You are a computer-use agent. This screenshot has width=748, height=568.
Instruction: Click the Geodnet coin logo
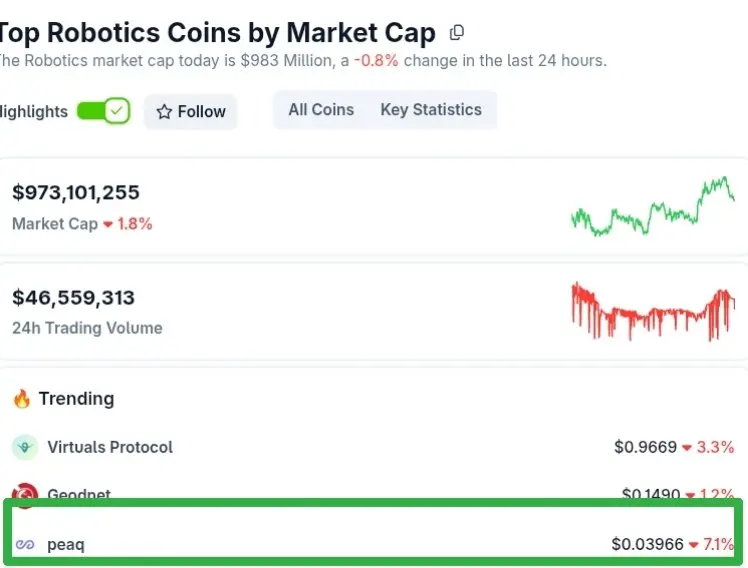pos(25,494)
